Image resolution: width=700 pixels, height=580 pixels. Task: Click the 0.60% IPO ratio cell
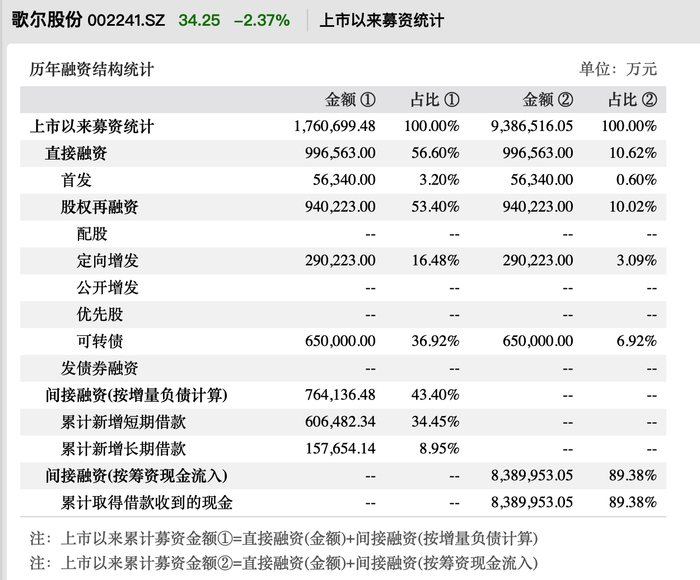pos(637,179)
